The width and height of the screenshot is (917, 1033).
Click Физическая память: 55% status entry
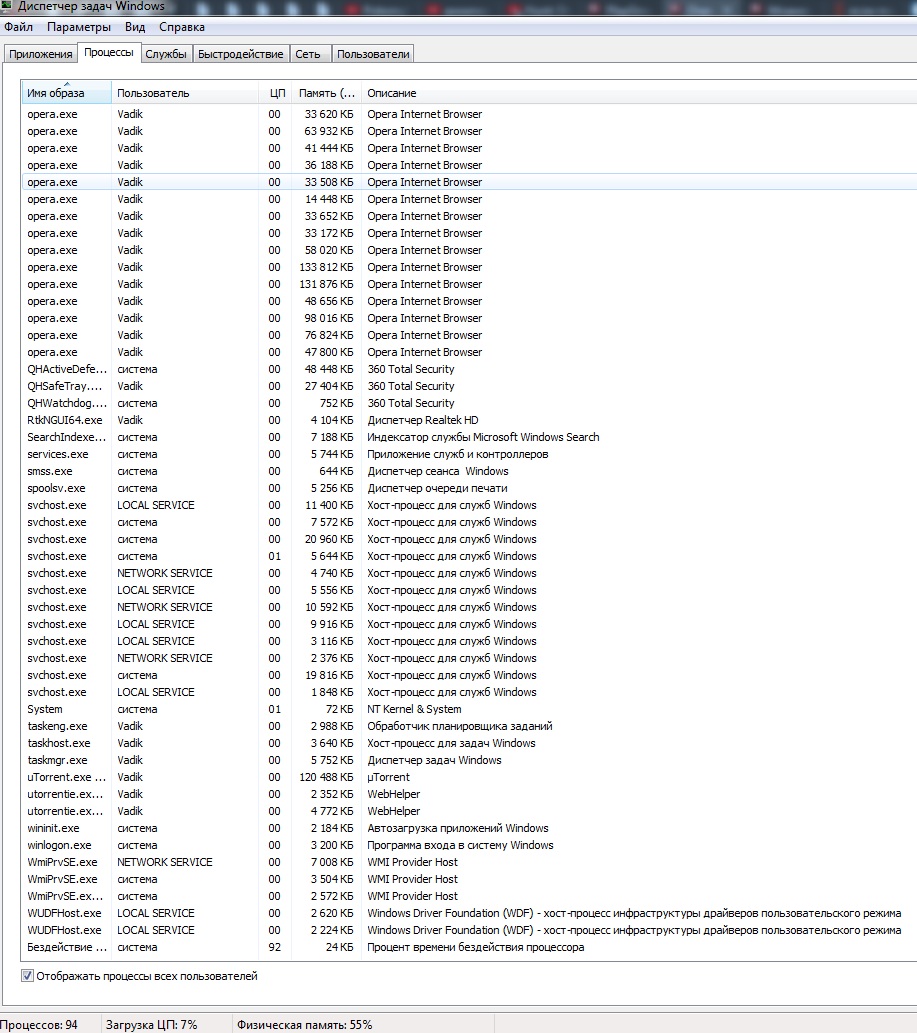click(304, 1025)
